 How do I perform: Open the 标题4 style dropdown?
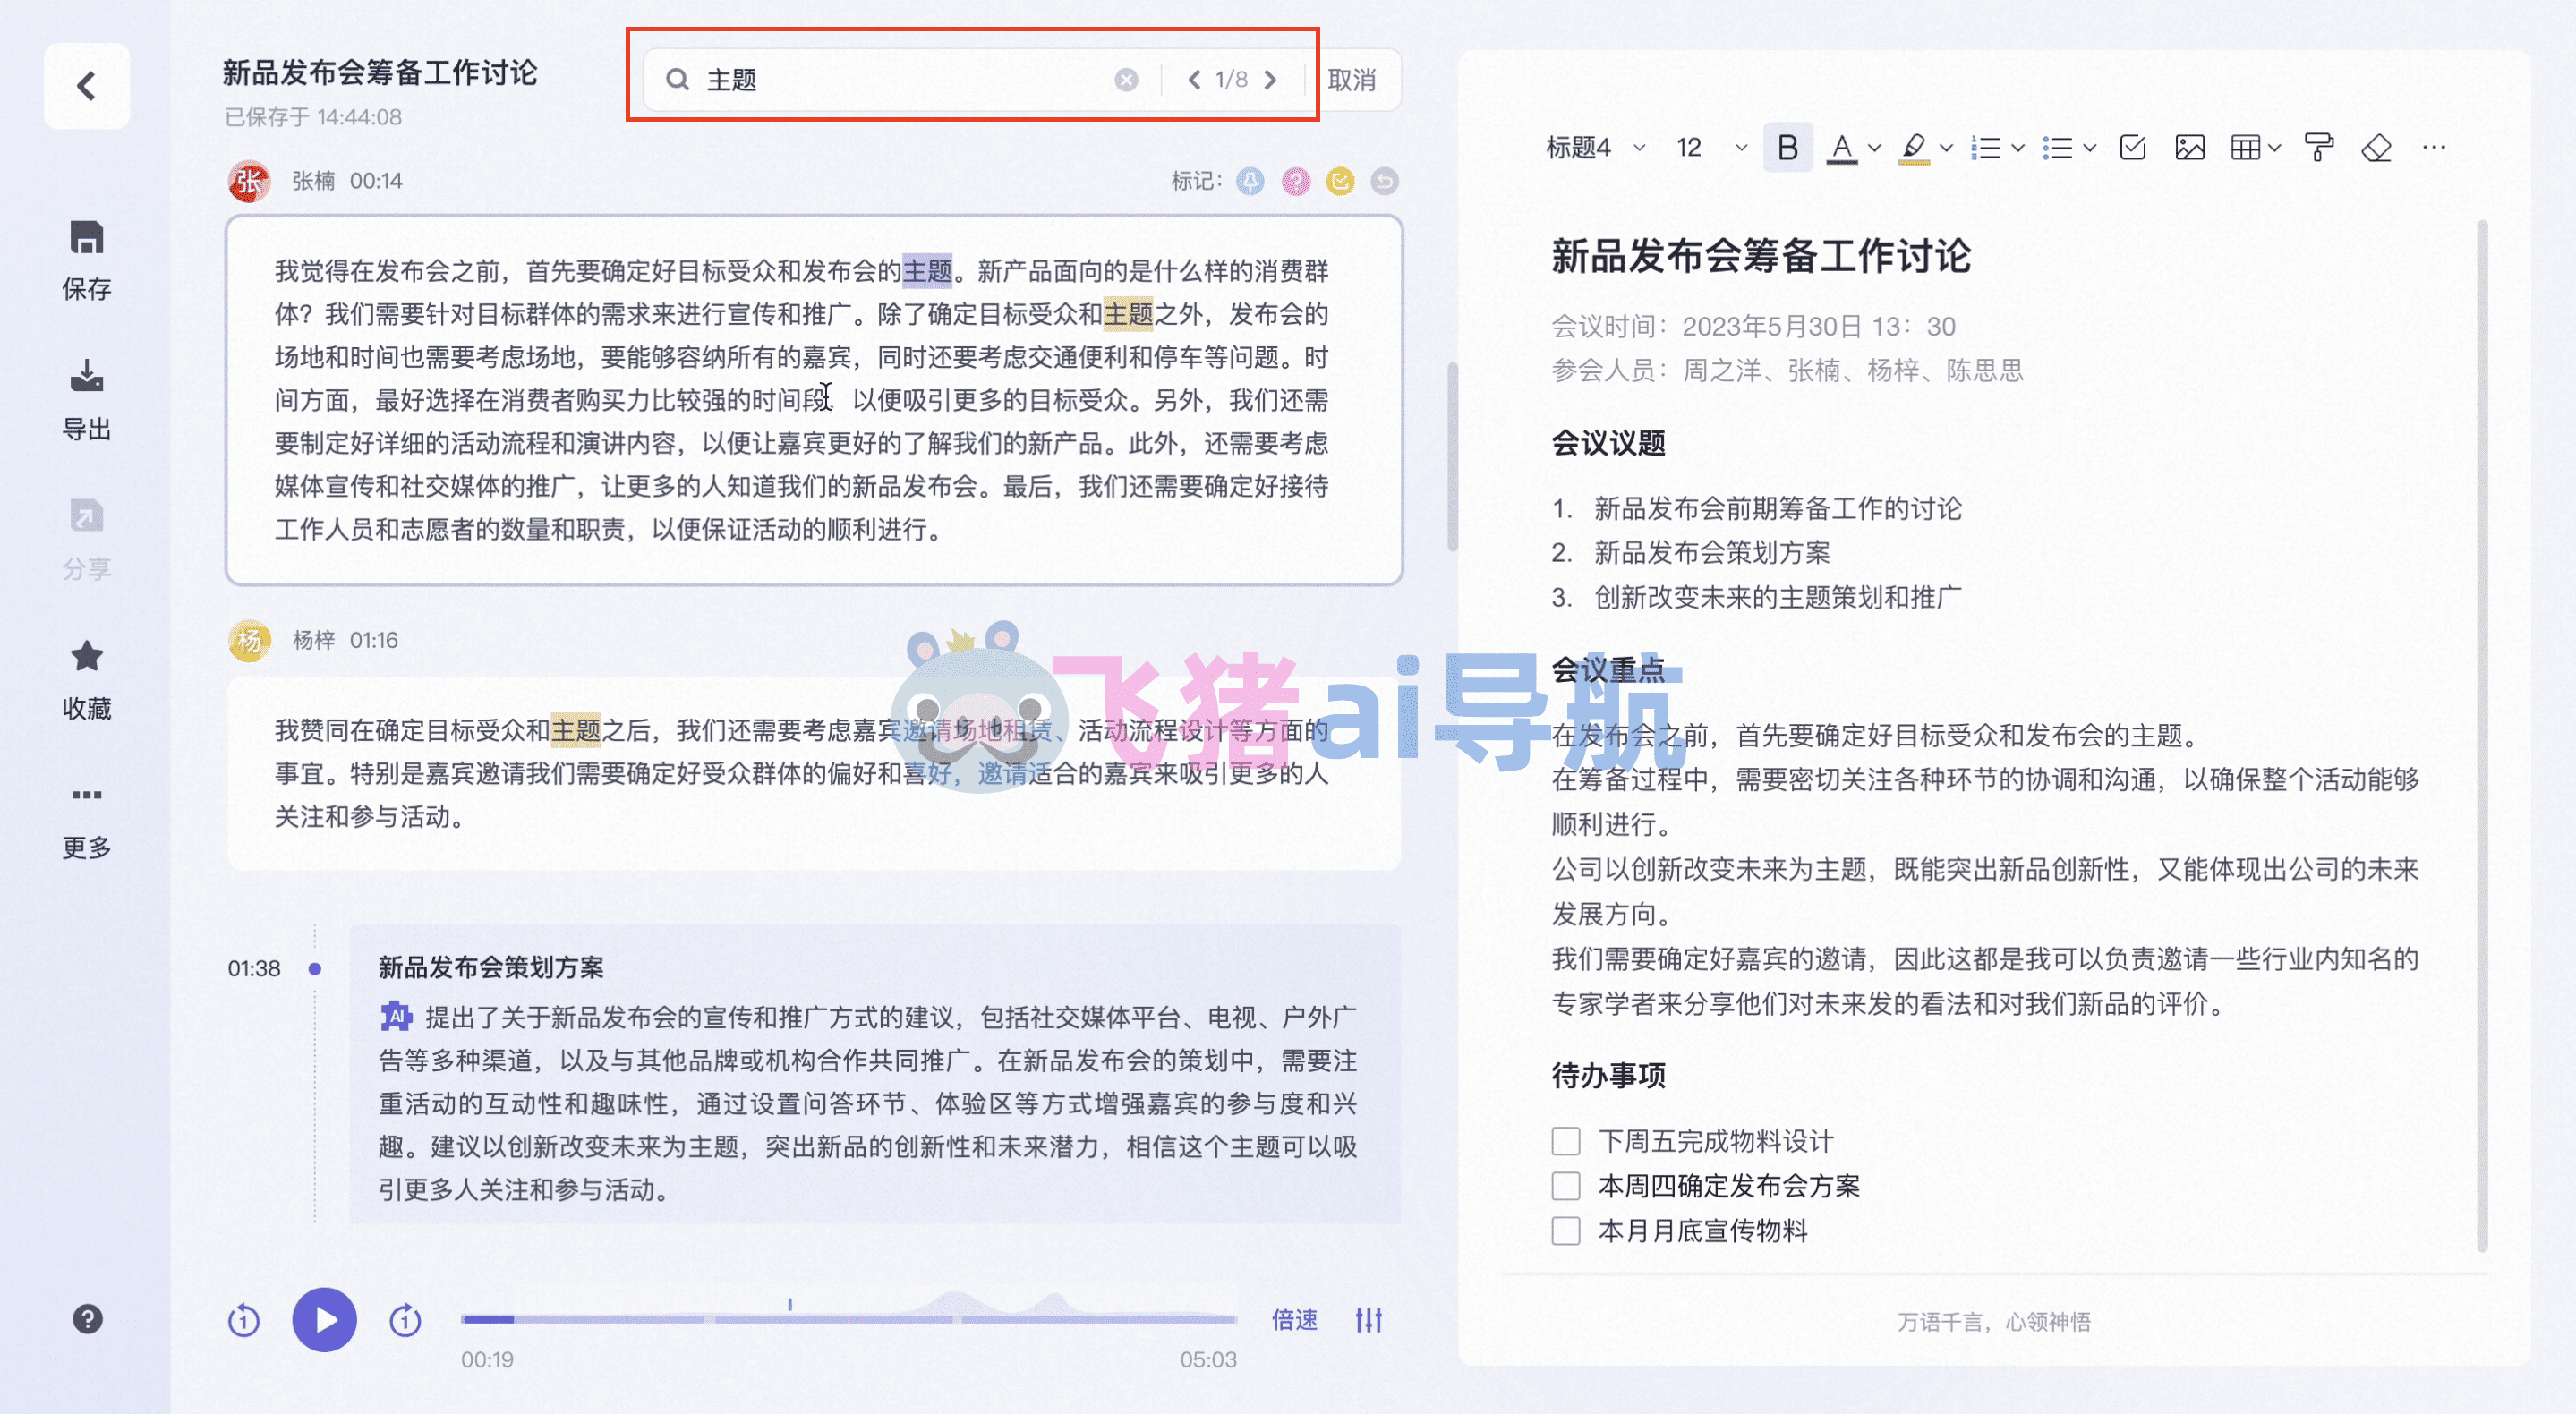1595,148
